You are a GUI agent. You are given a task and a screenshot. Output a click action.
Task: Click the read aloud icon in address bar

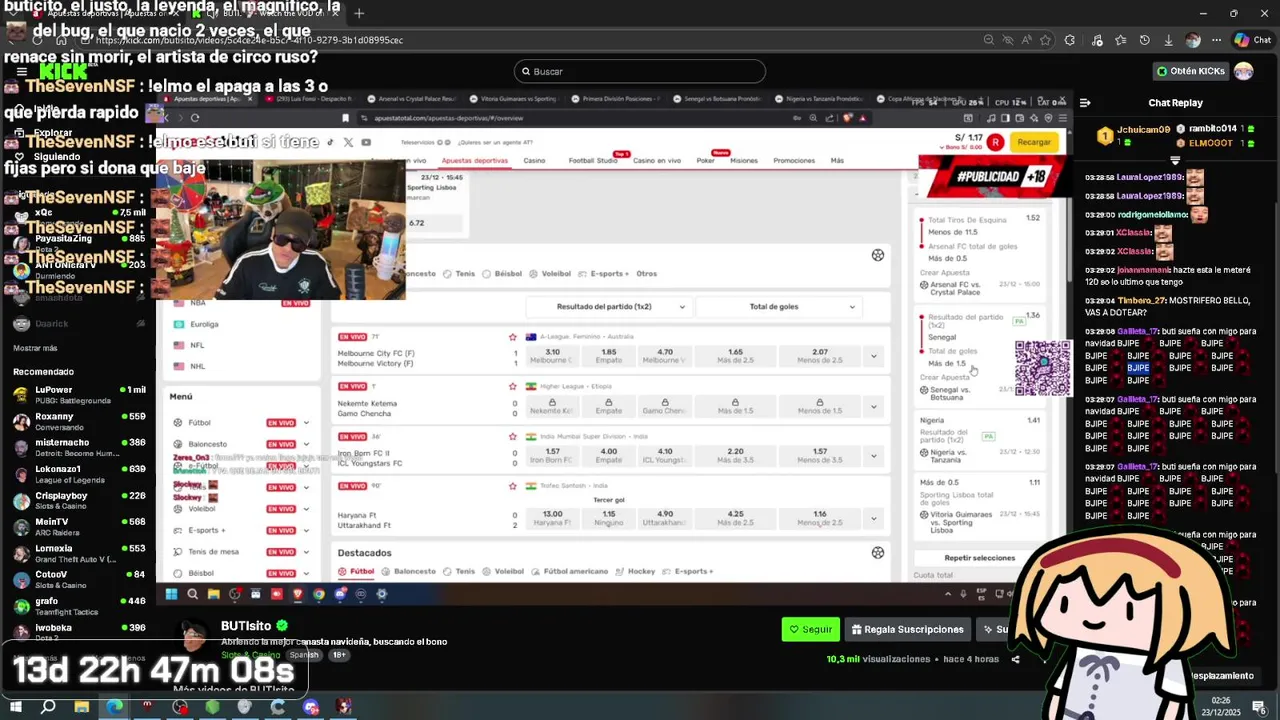pos(1028,40)
